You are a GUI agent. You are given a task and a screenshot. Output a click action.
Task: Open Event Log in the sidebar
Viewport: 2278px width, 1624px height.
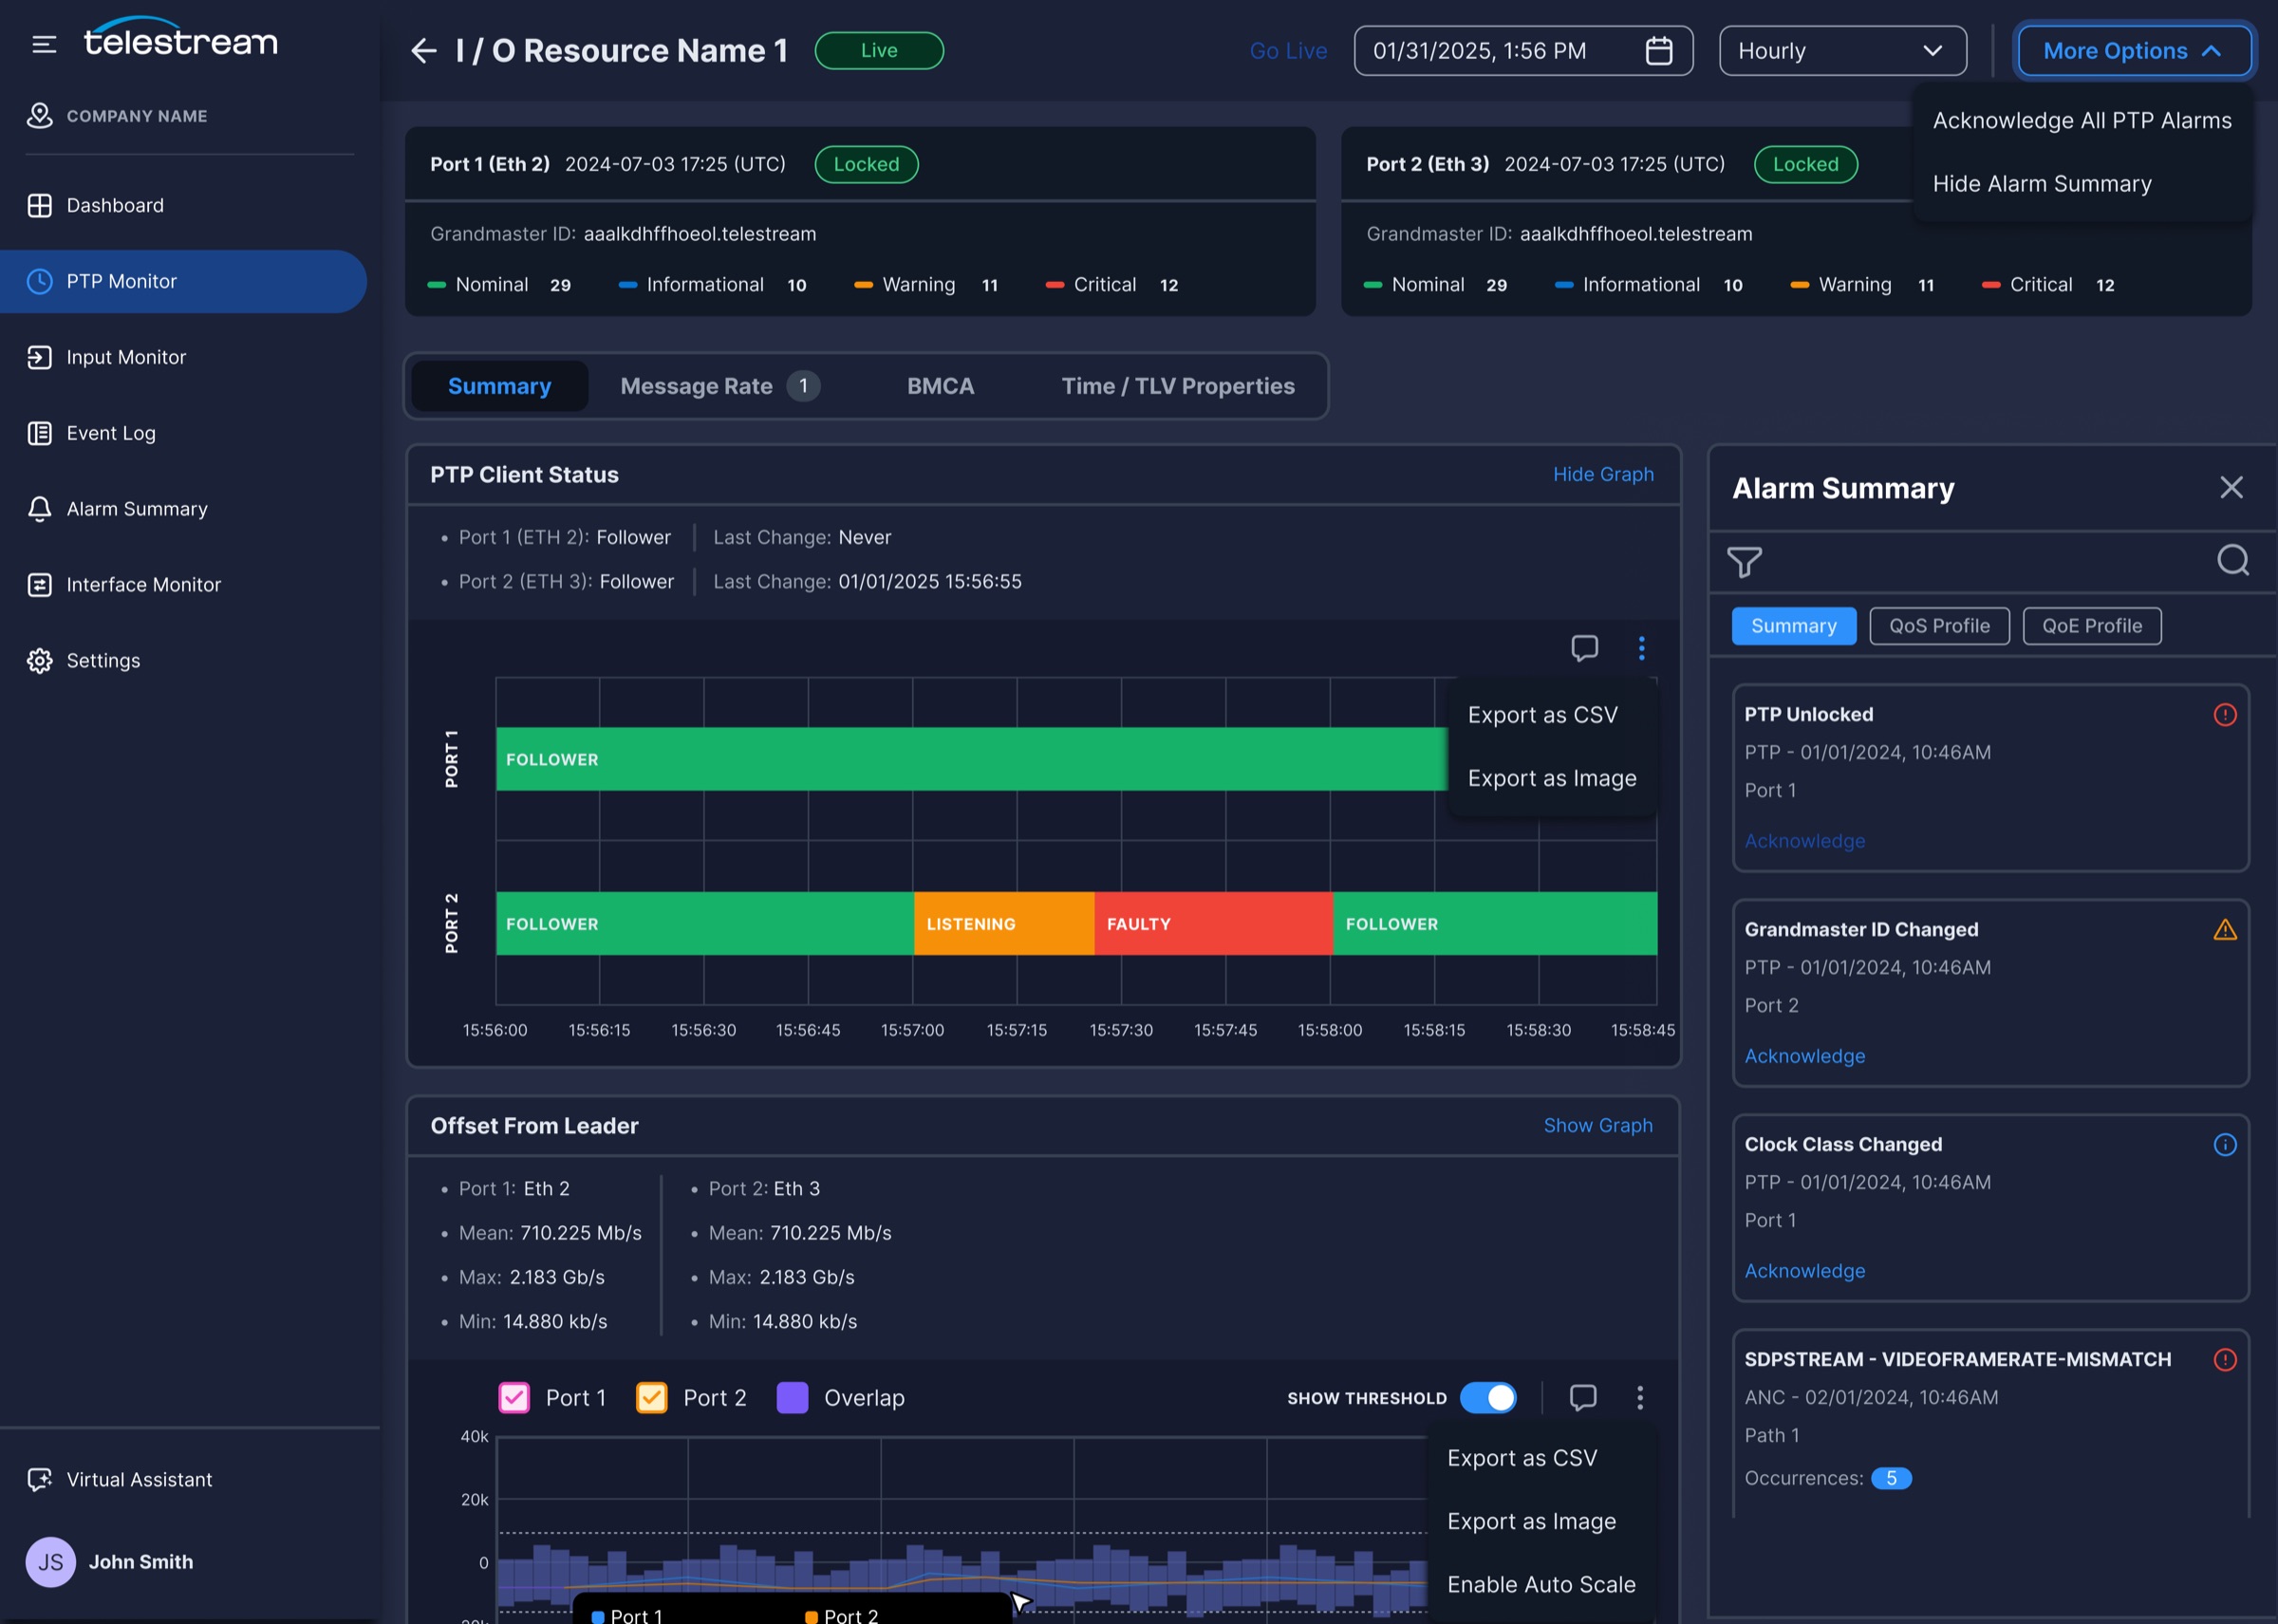click(x=183, y=433)
